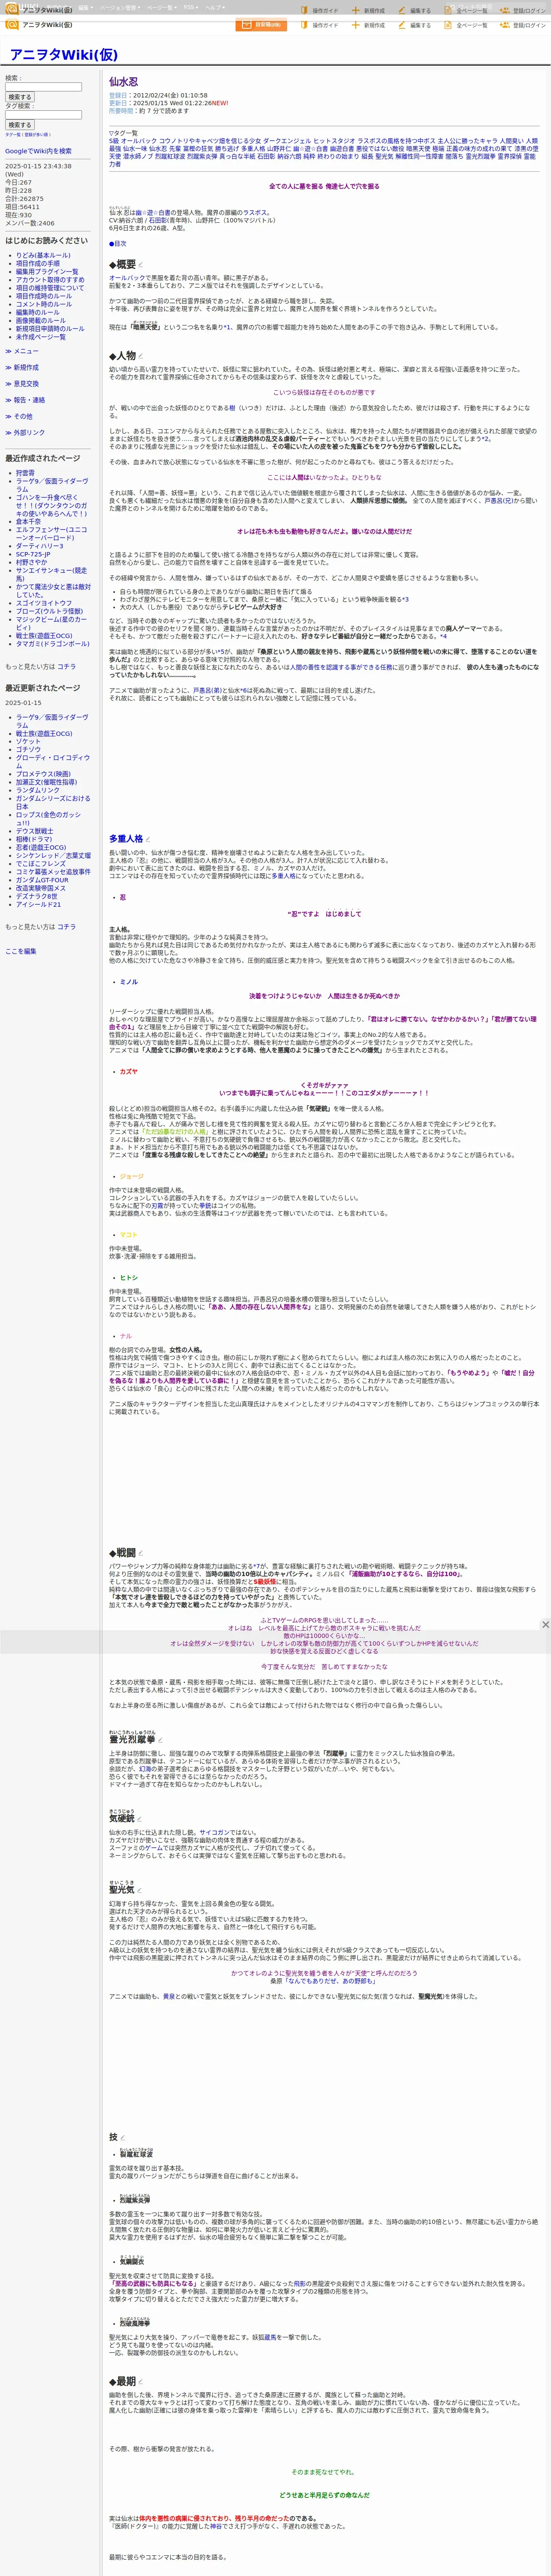The image size is (551, 2576).
Task: Close the overlay ad with the X button
Action: point(545,1624)
